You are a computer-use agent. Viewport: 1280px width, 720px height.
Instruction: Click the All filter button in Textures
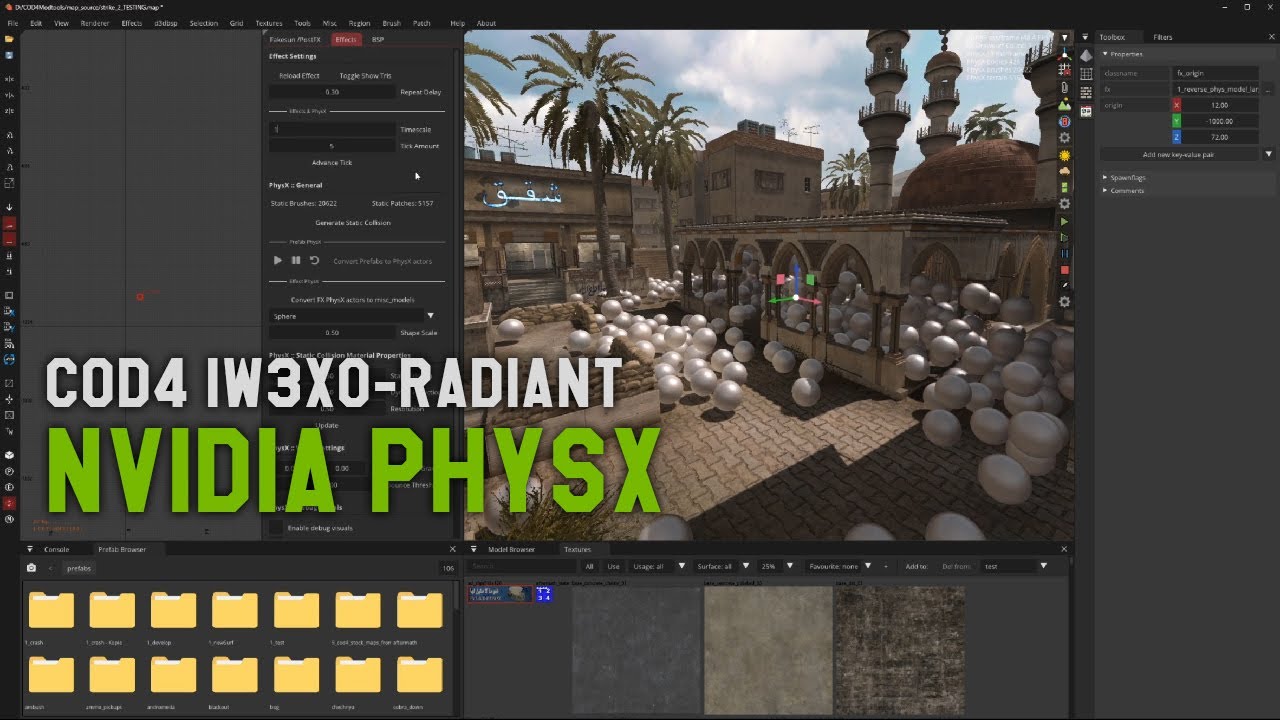590,566
